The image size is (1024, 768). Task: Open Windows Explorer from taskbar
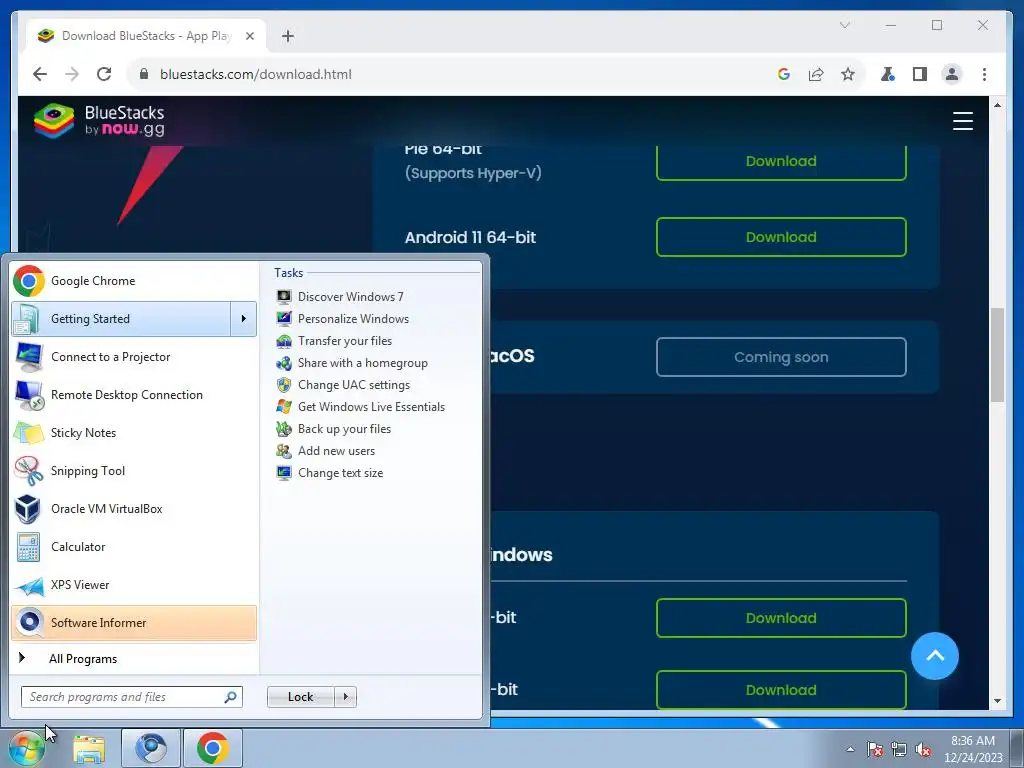pos(89,749)
